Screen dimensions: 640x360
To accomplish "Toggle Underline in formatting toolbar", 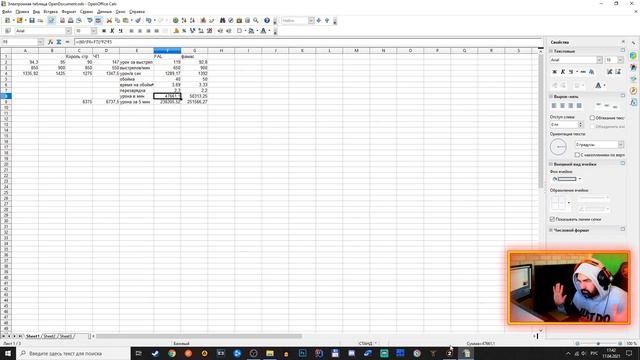I will pos(120,31).
